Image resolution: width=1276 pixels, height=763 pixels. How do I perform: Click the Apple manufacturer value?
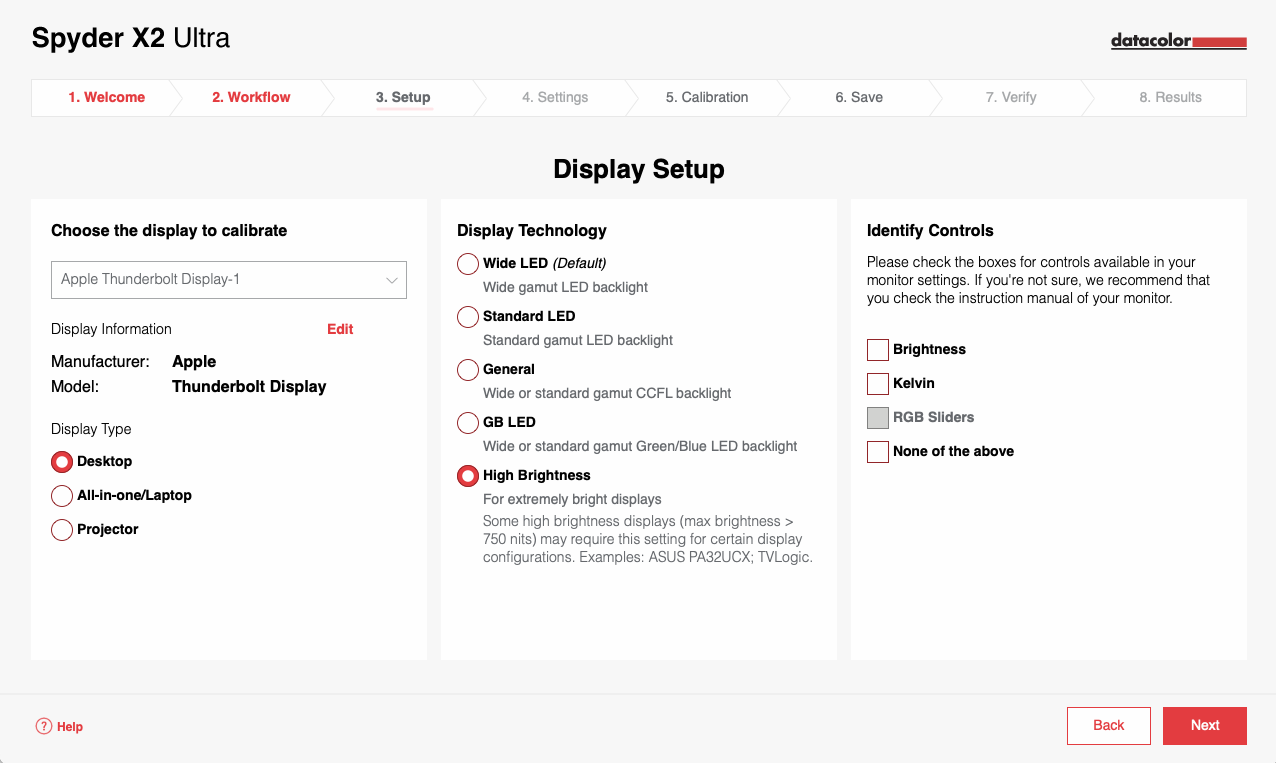point(194,362)
